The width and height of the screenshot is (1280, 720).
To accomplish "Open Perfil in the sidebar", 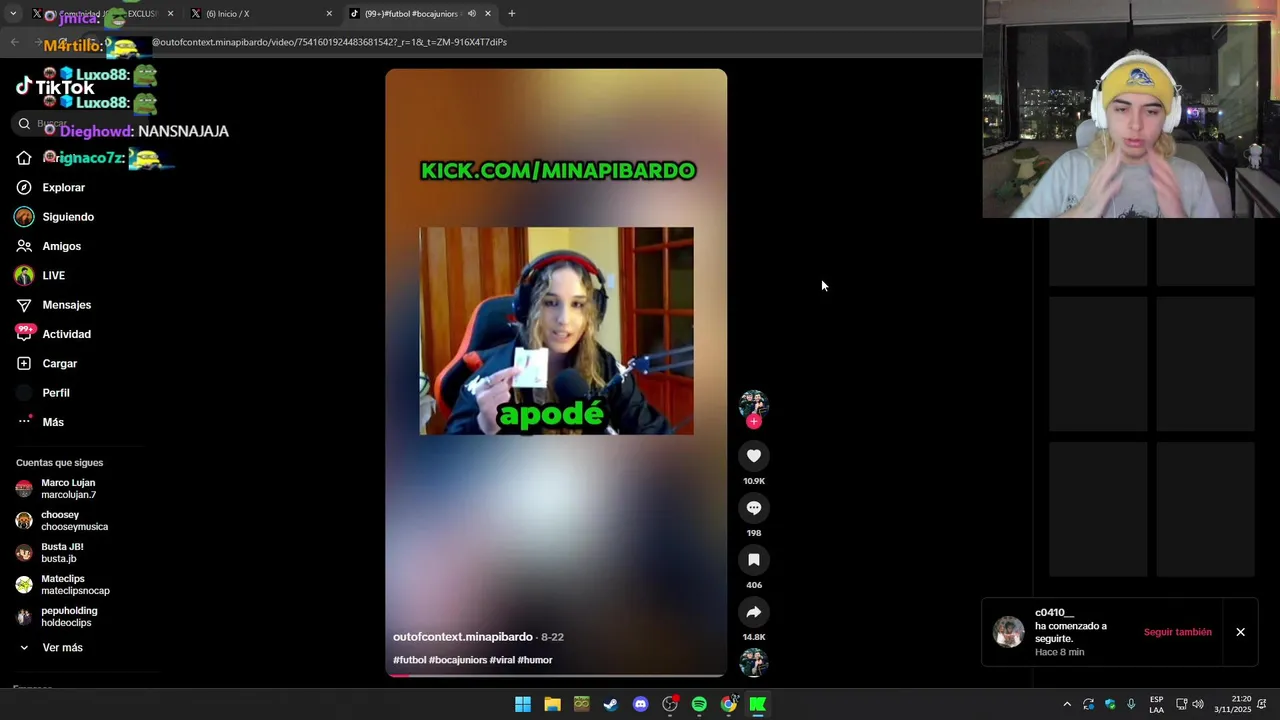I will (x=42, y=393).
